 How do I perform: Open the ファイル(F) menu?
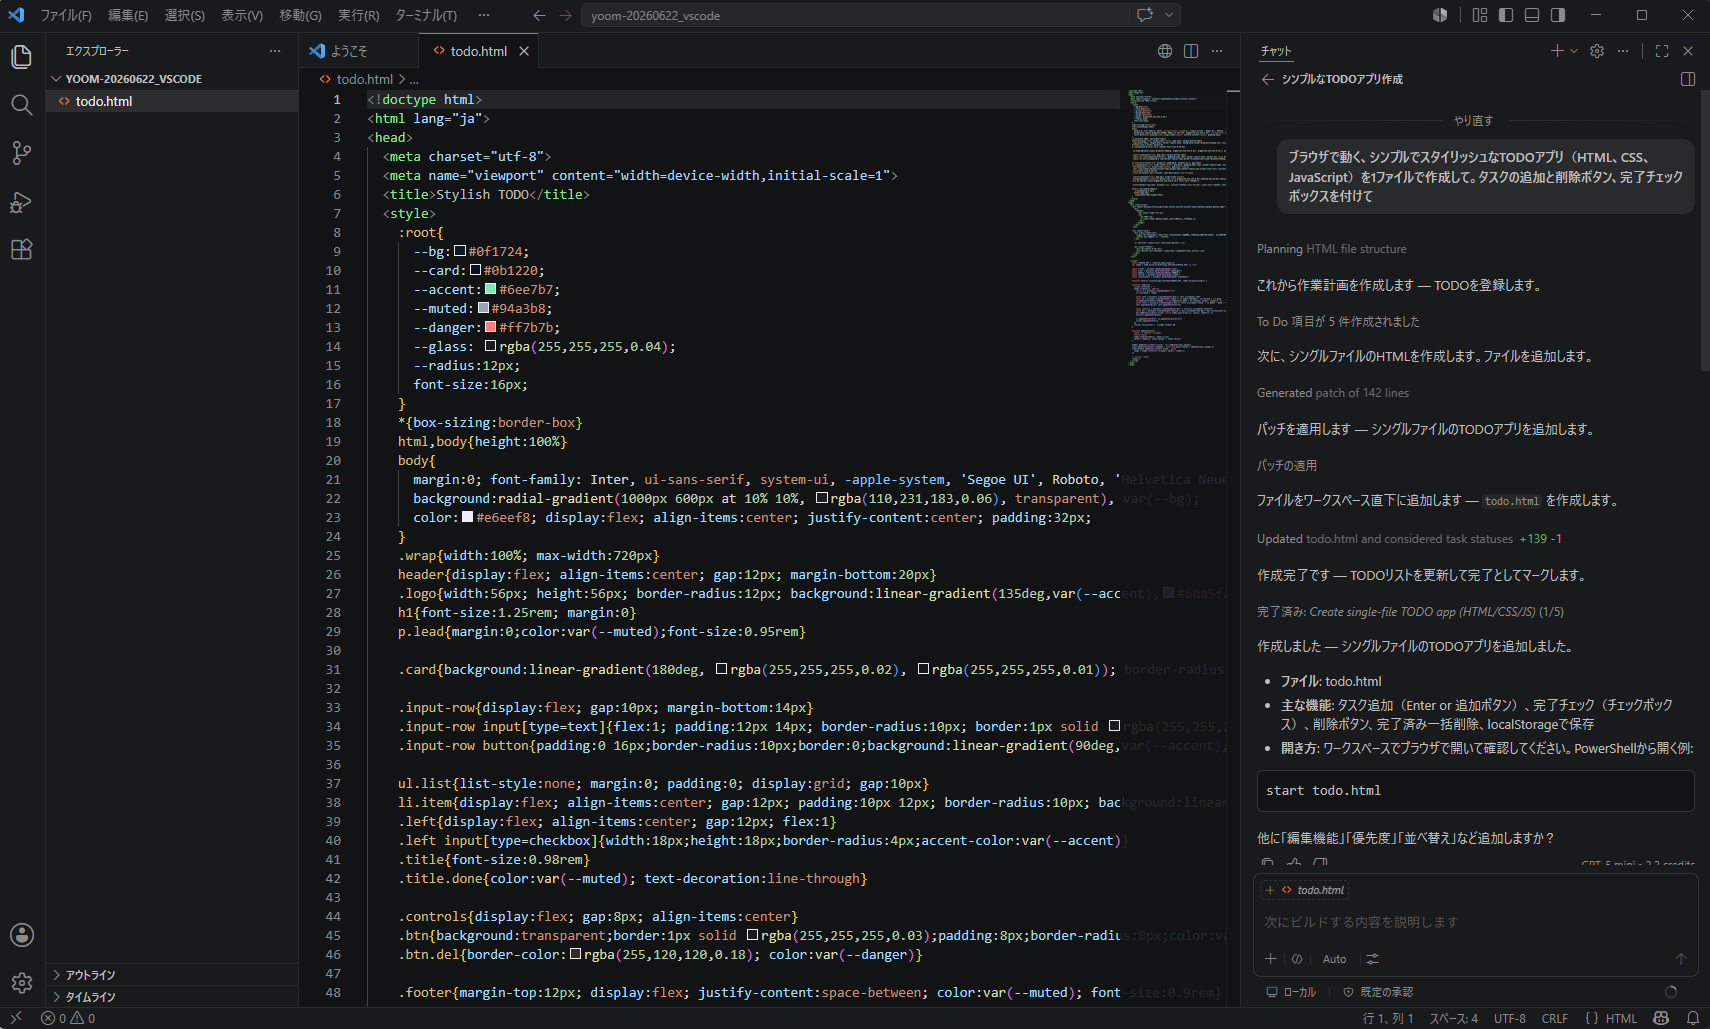click(66, 15)
